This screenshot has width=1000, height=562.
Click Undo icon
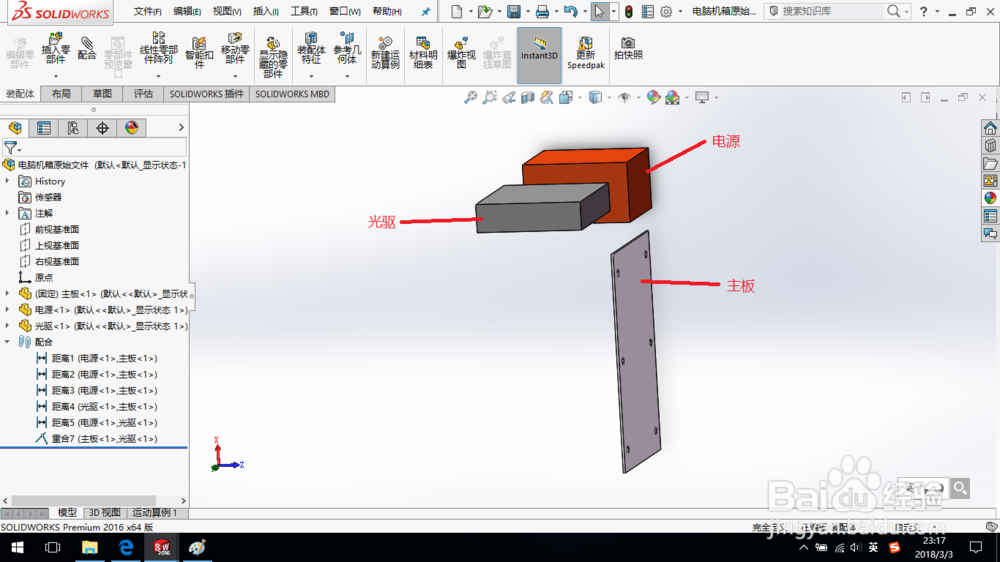pos(570,11)
